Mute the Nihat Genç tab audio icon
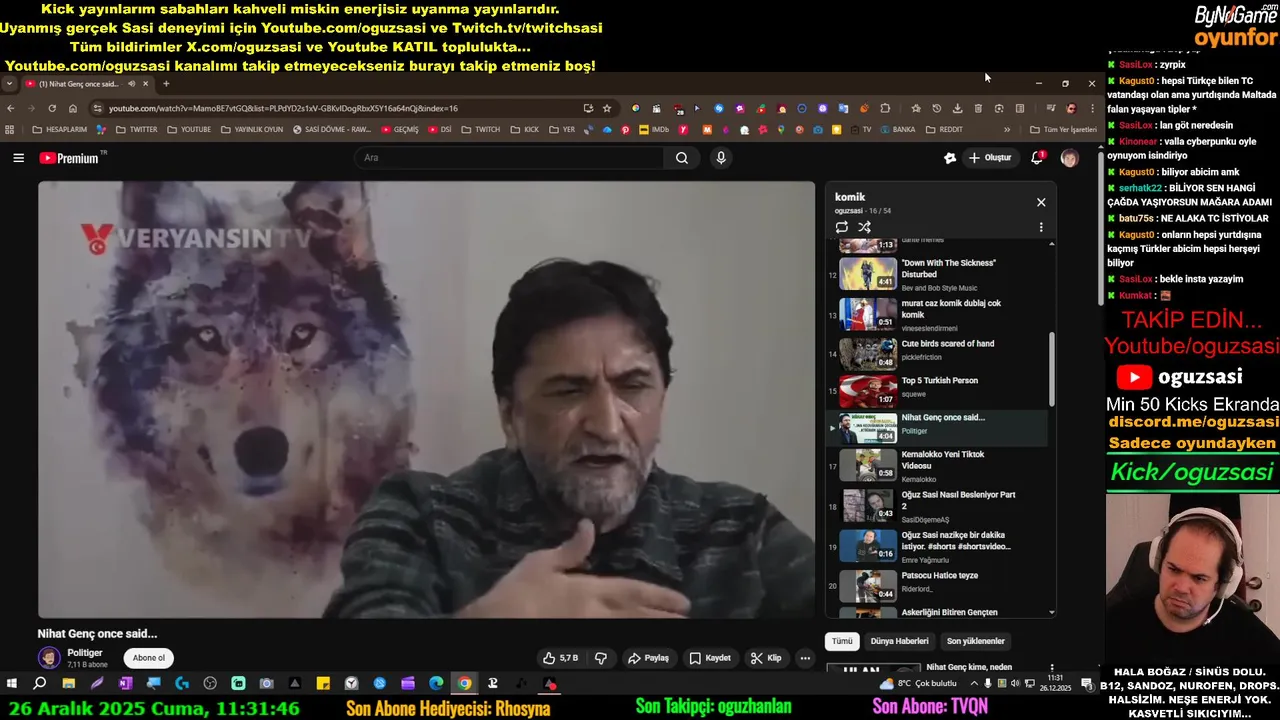The image size is (1280, 720). [x=132, y=84]
